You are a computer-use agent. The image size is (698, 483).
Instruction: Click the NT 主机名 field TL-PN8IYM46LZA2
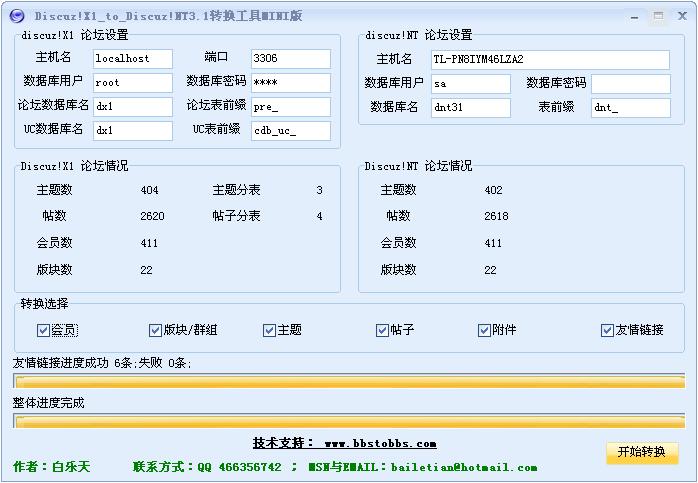coord(550,60)
